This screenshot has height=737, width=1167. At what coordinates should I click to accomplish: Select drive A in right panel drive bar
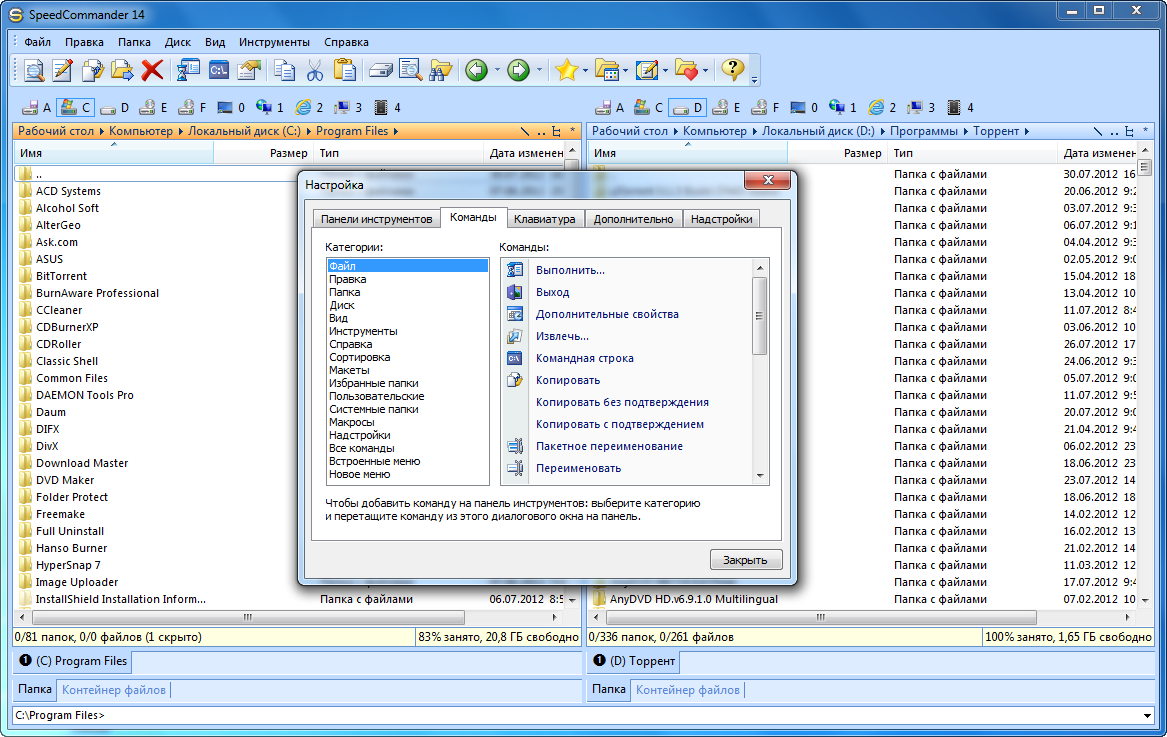[610, 108]
